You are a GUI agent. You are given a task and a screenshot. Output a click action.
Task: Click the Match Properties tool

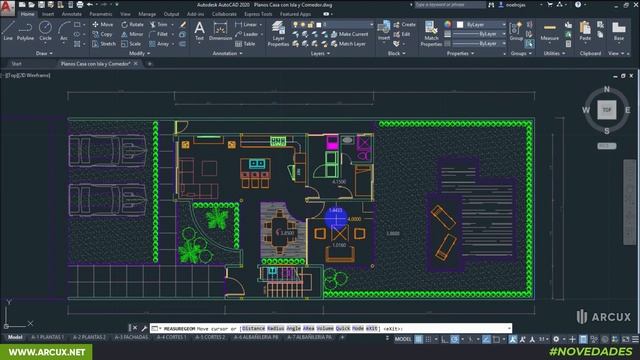(431, 33)
